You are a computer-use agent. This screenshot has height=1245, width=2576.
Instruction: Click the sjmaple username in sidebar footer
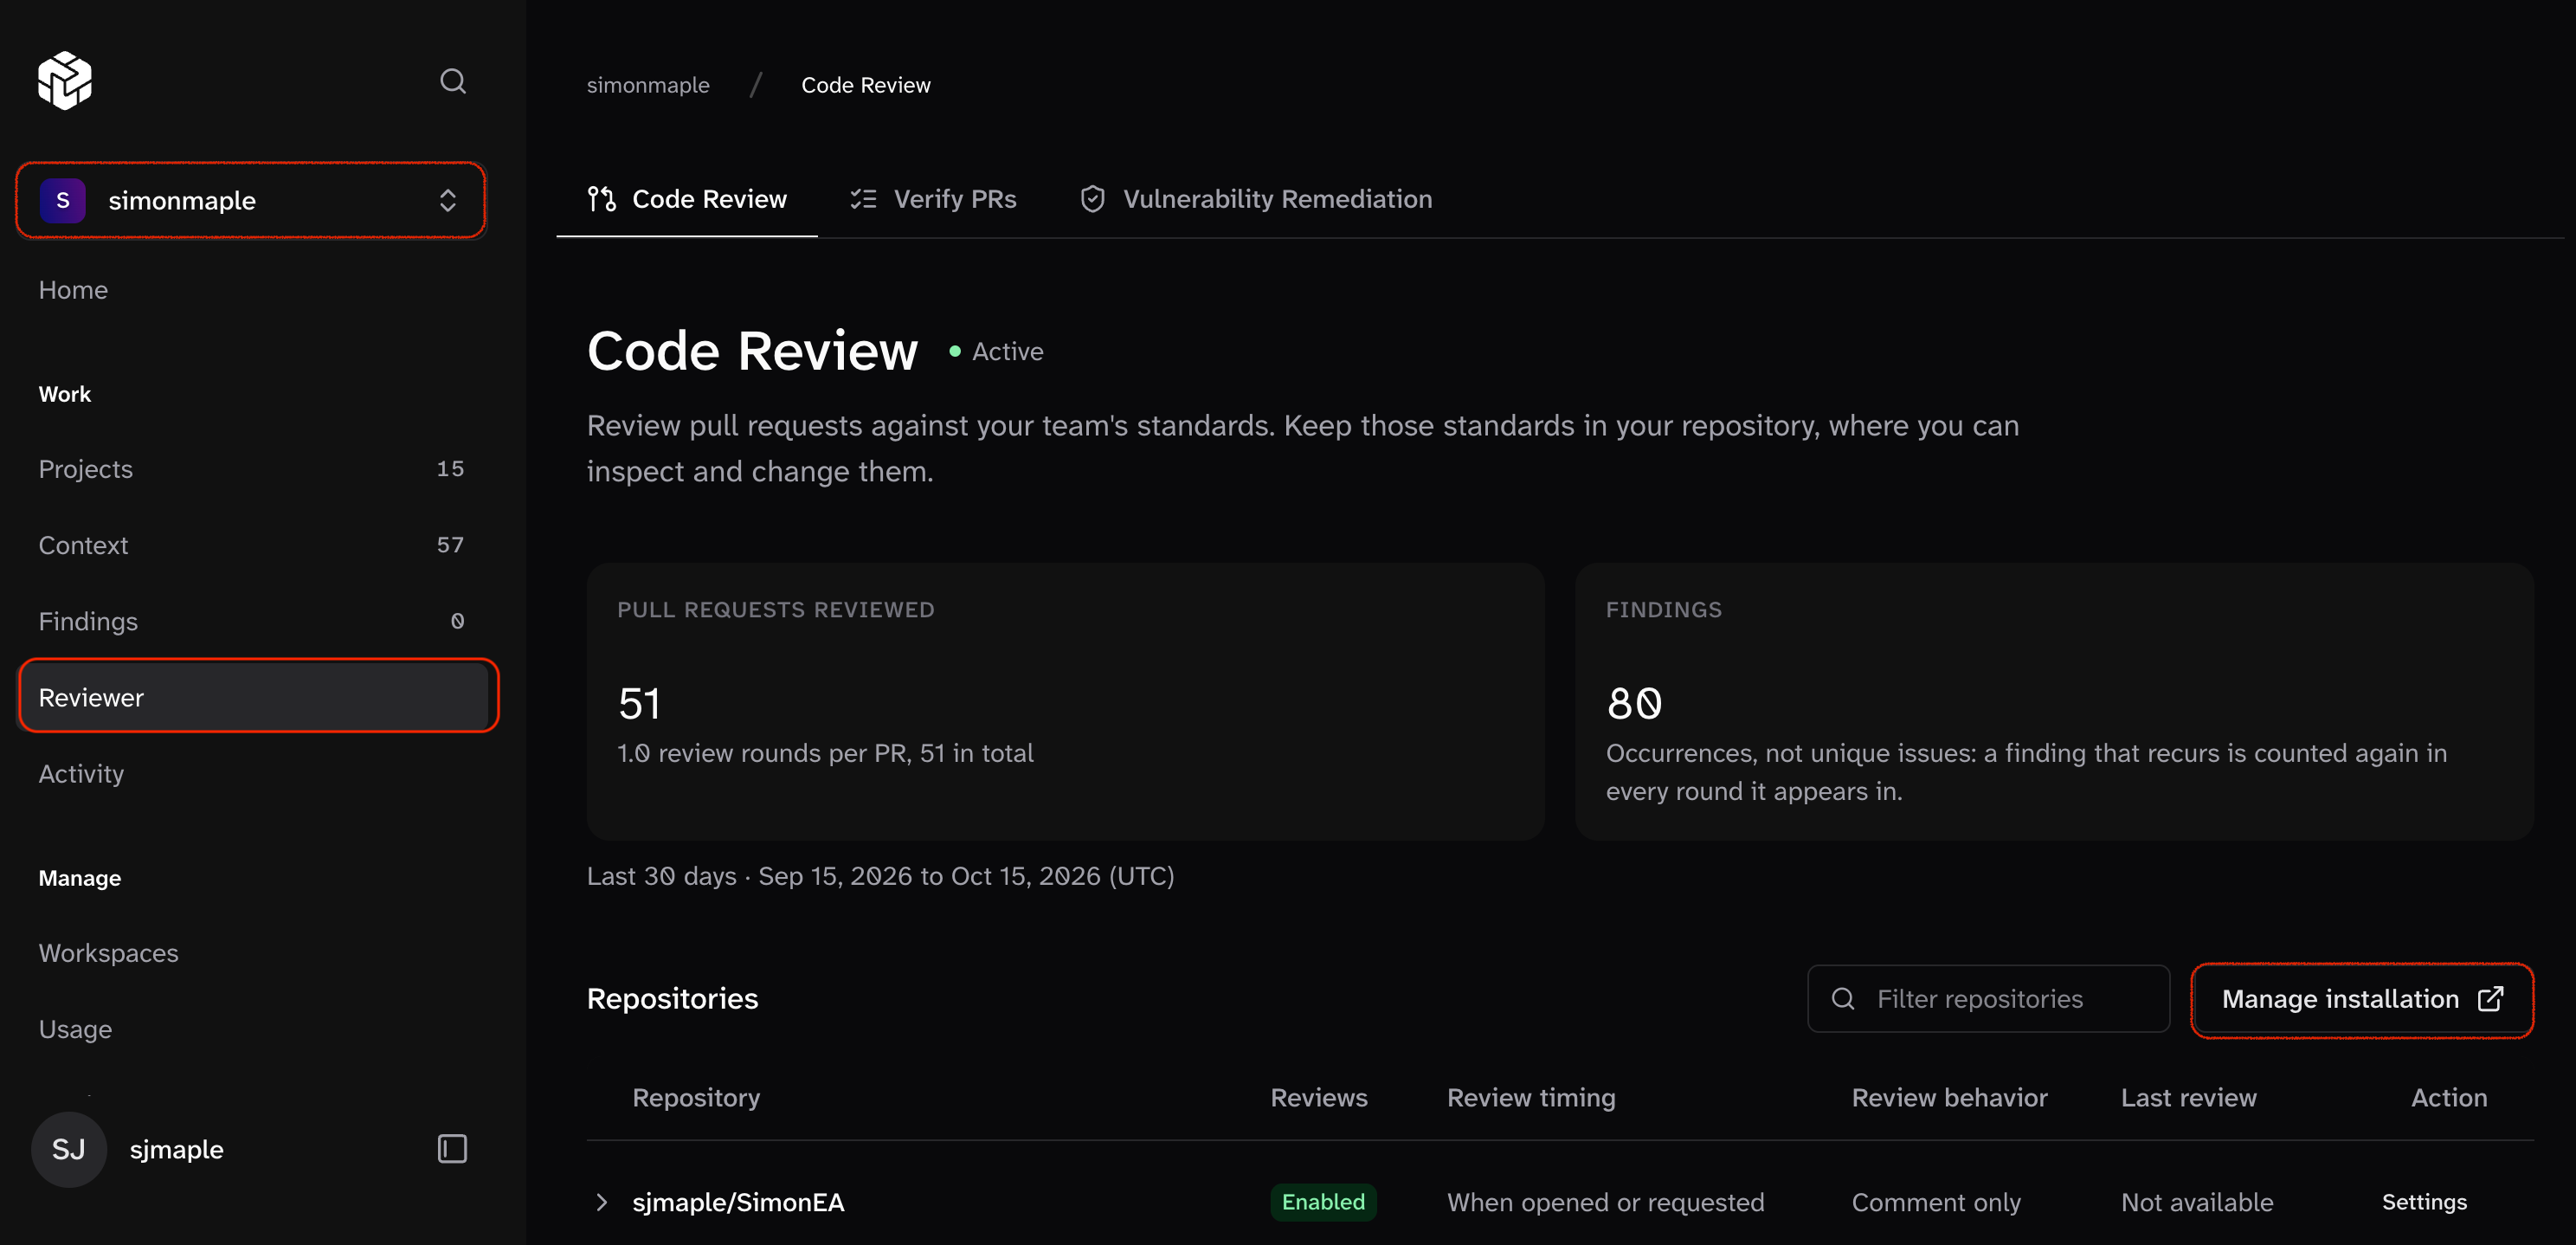click(x=176, y=1149)
